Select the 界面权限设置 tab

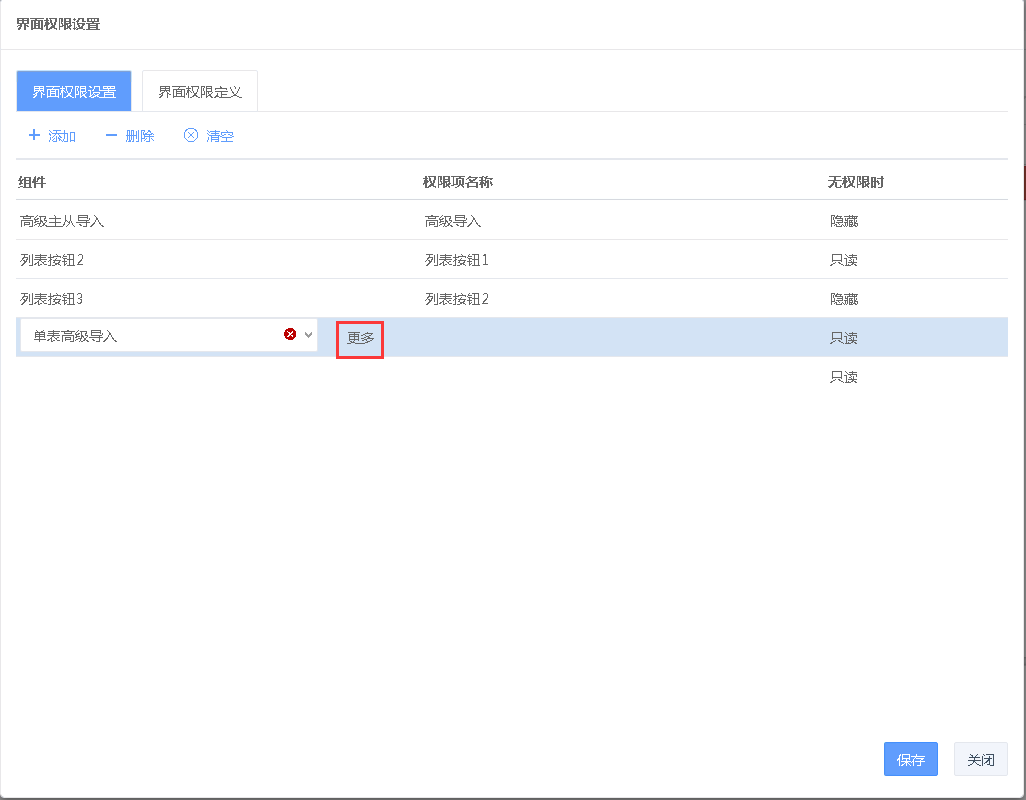pyautogui.click(x=74, y=92)
